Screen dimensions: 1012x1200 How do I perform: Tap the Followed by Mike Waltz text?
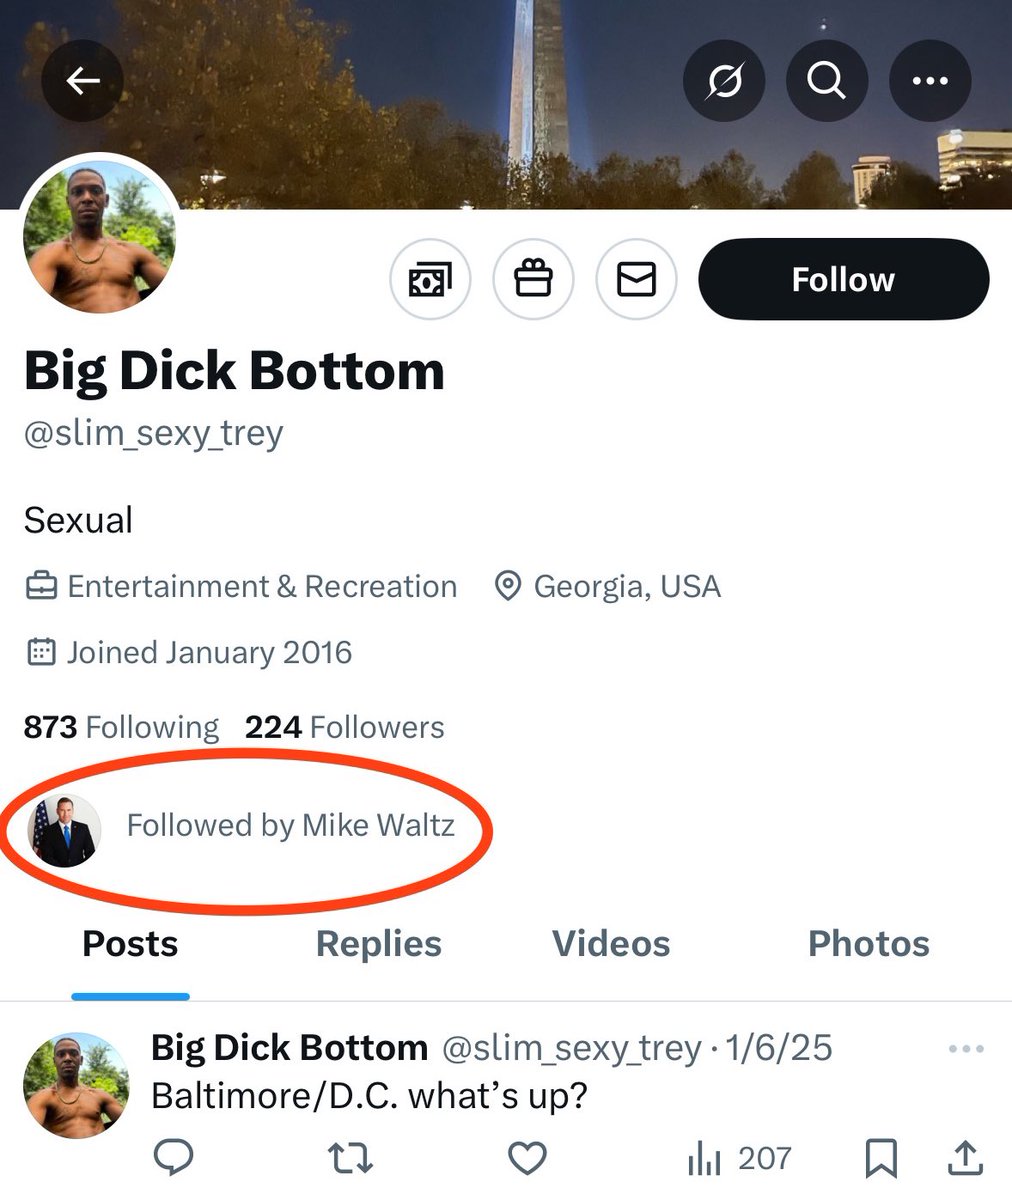tap(290, 826)
